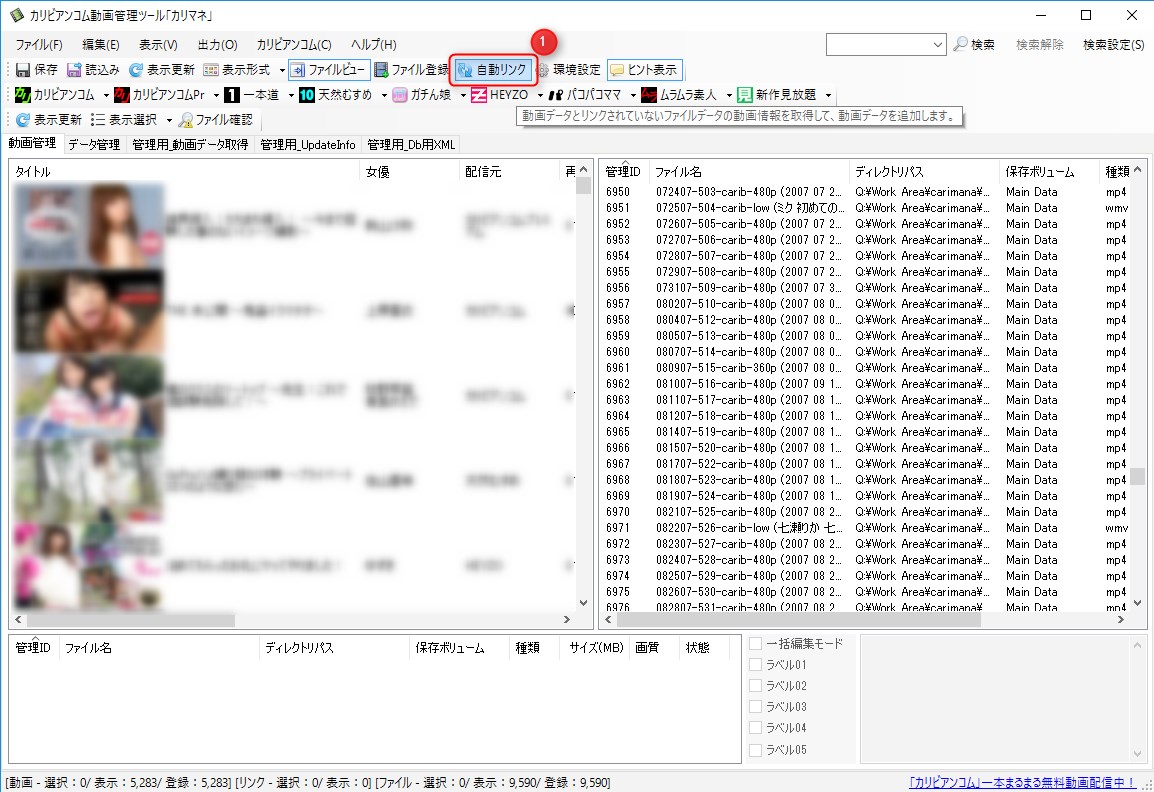Select the 読込み (Load) icon
This screenshot has width=1154, height=792.
[x=84, y=69]
